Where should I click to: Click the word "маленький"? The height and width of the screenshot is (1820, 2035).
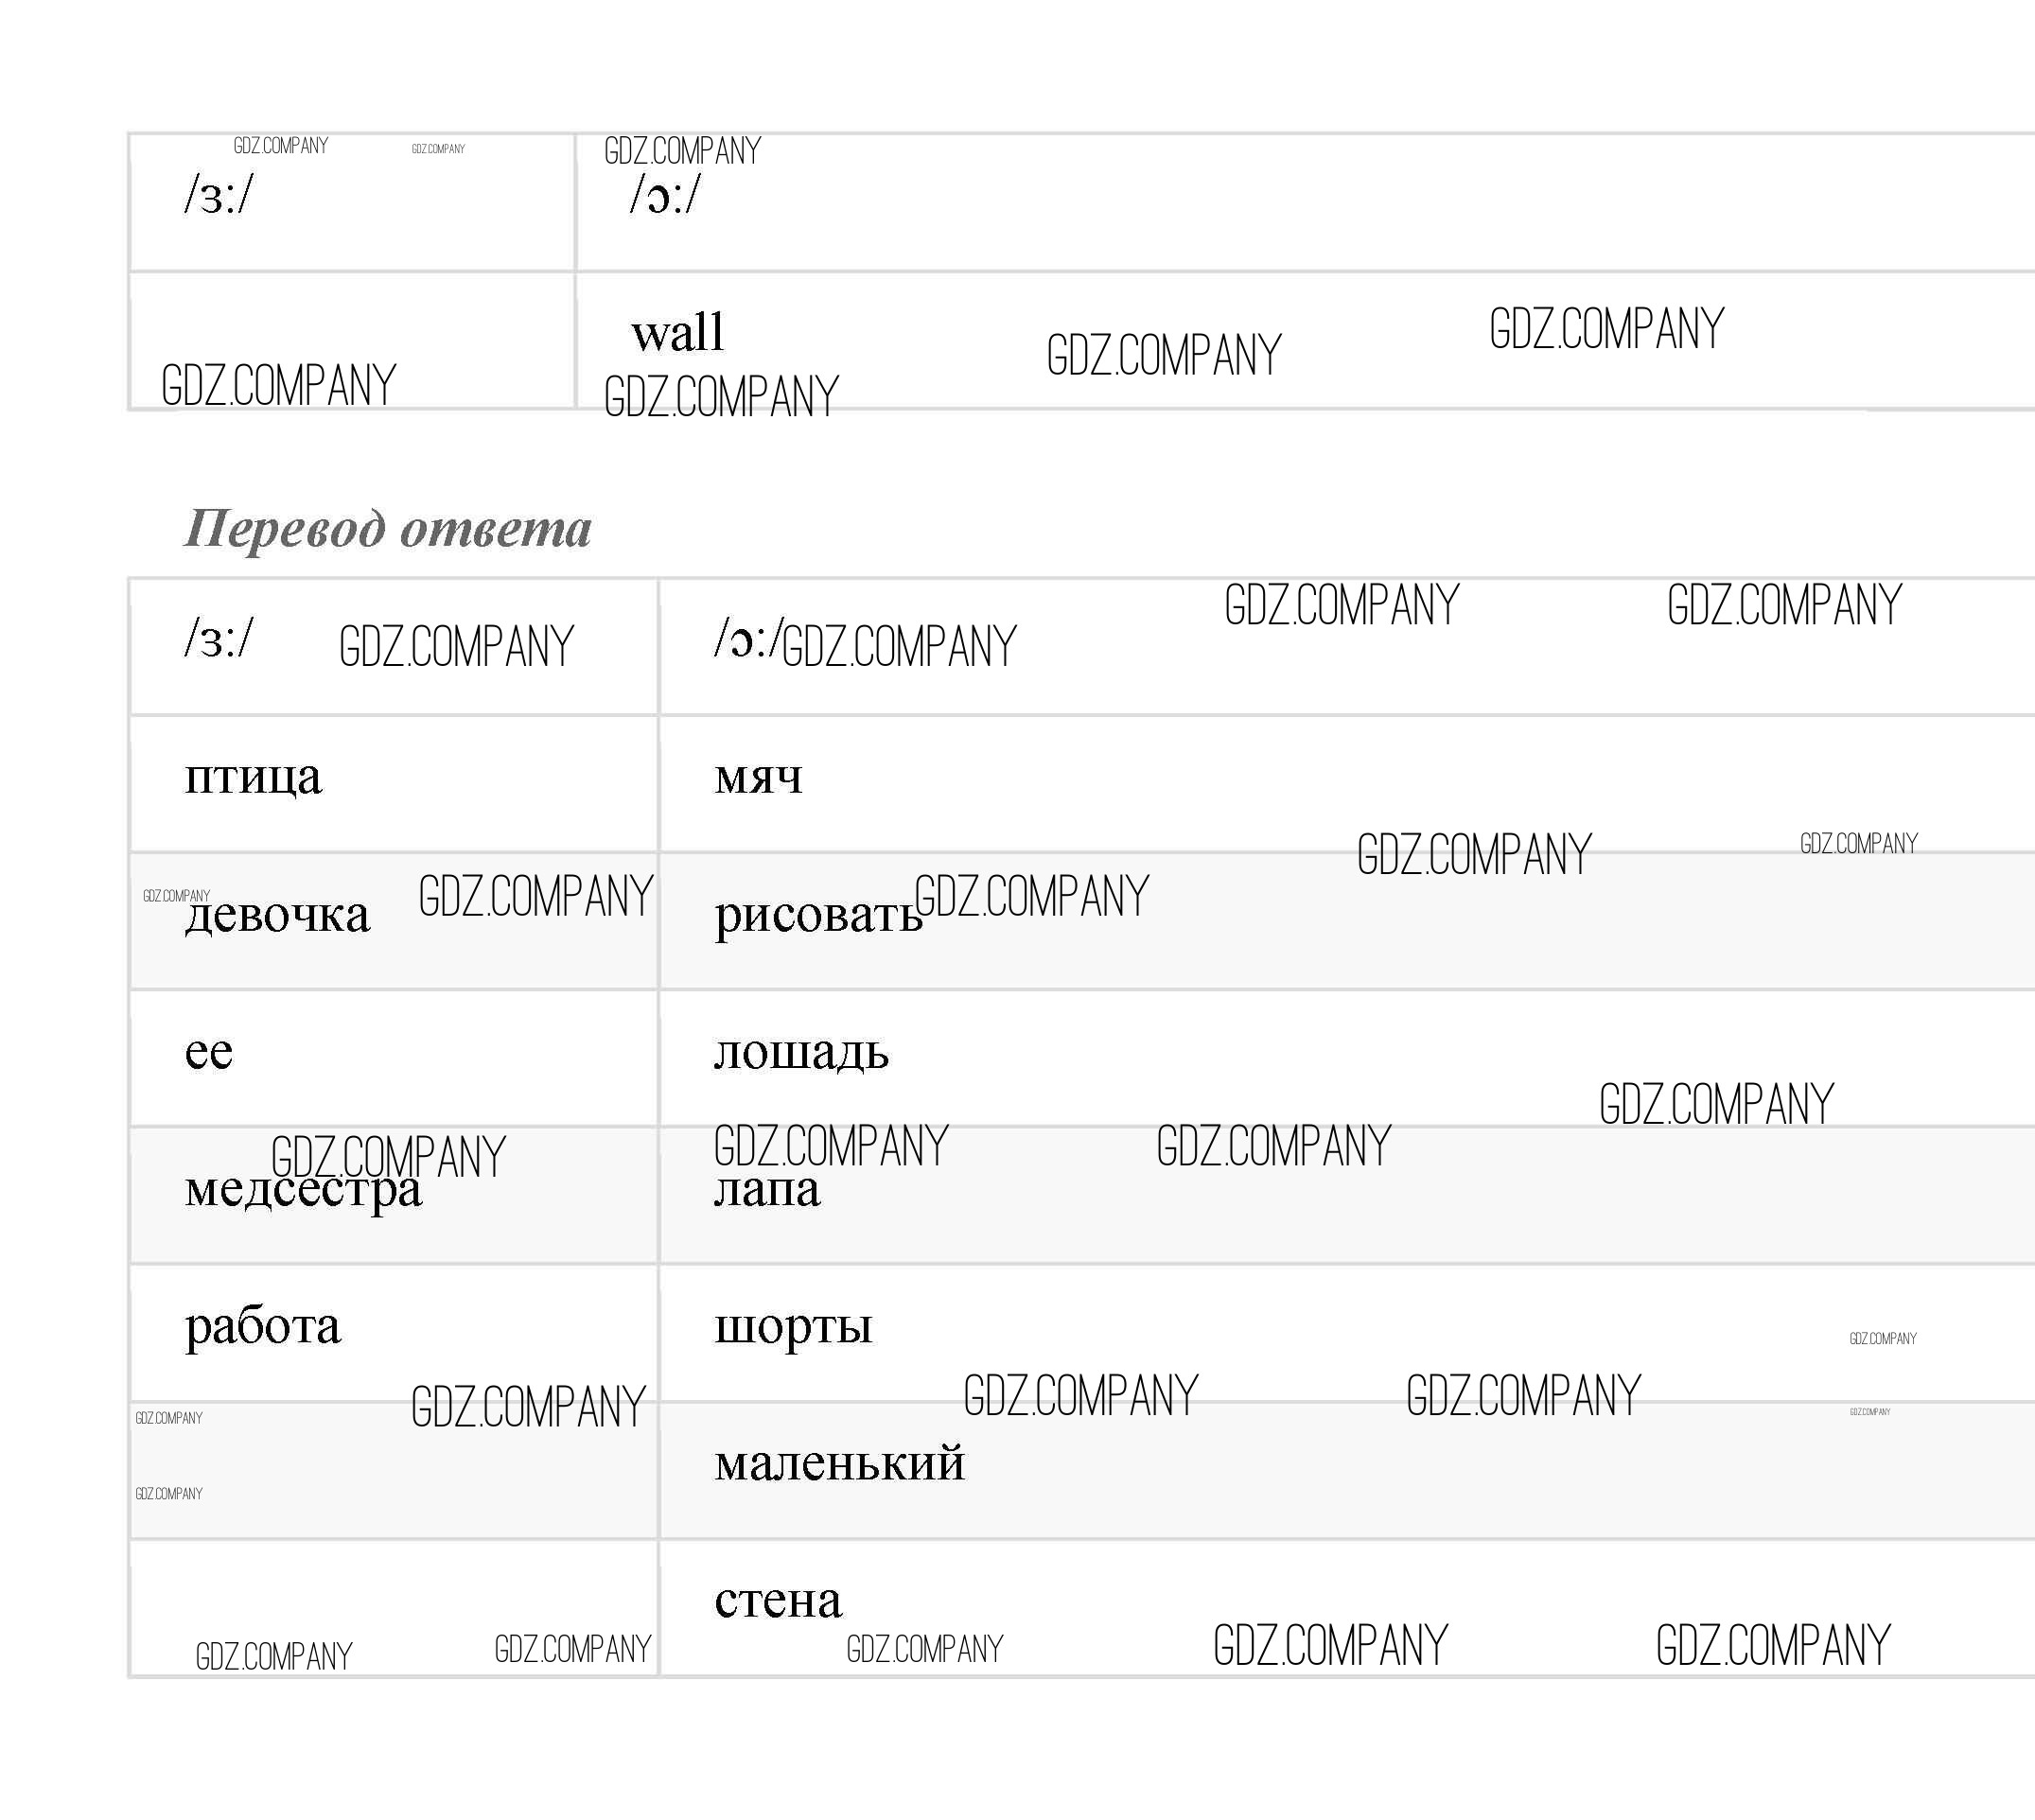pos(840,1464)
